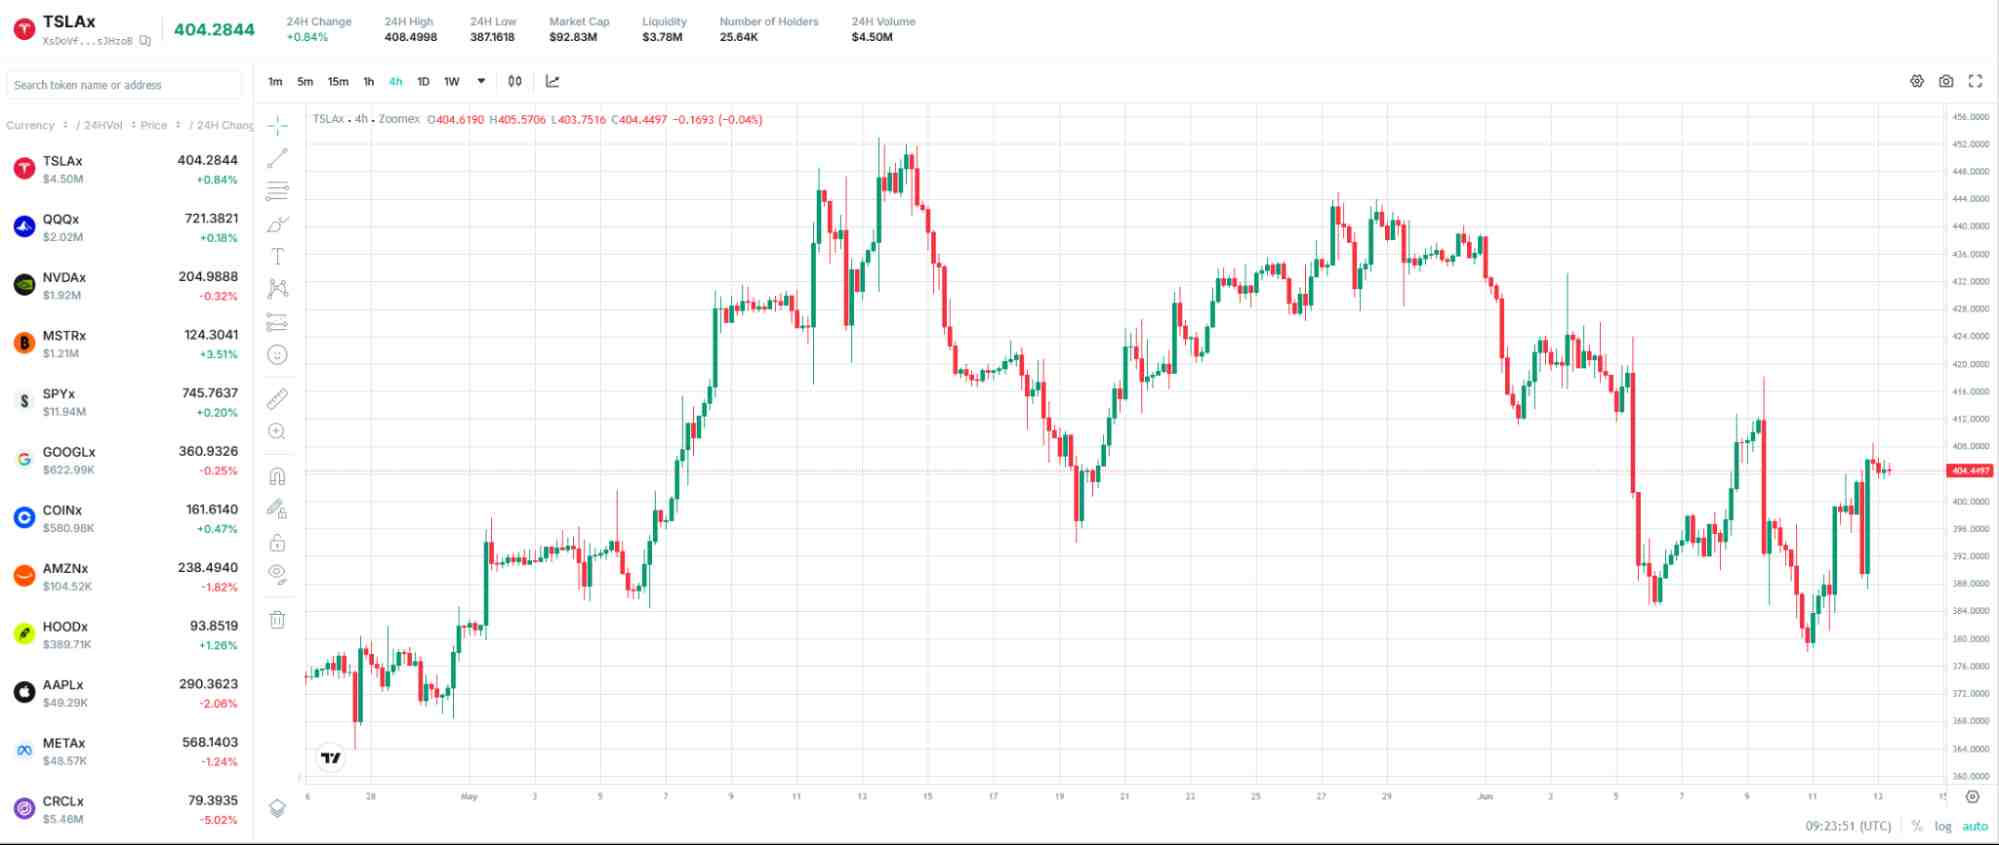Open the Fibonacci retracement tools

click(278, 191)
